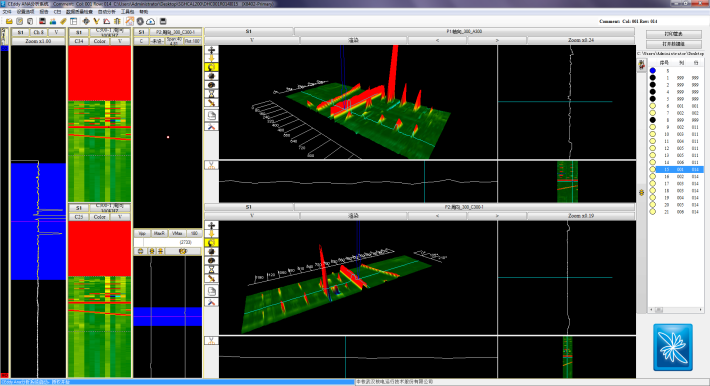Click the Rot 180° button
This screenshot has width=710, height=386.
tap(192, 41)
